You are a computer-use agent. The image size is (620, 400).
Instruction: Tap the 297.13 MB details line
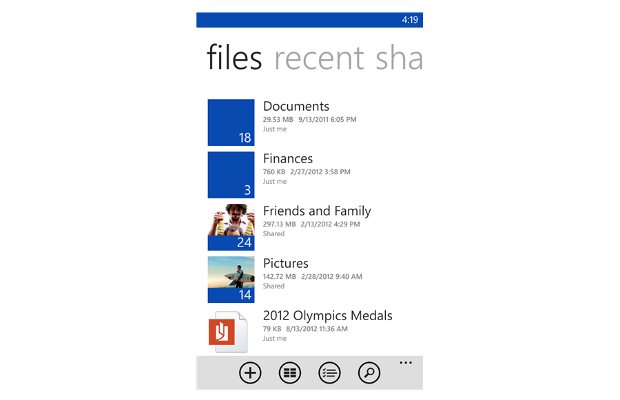312,224
